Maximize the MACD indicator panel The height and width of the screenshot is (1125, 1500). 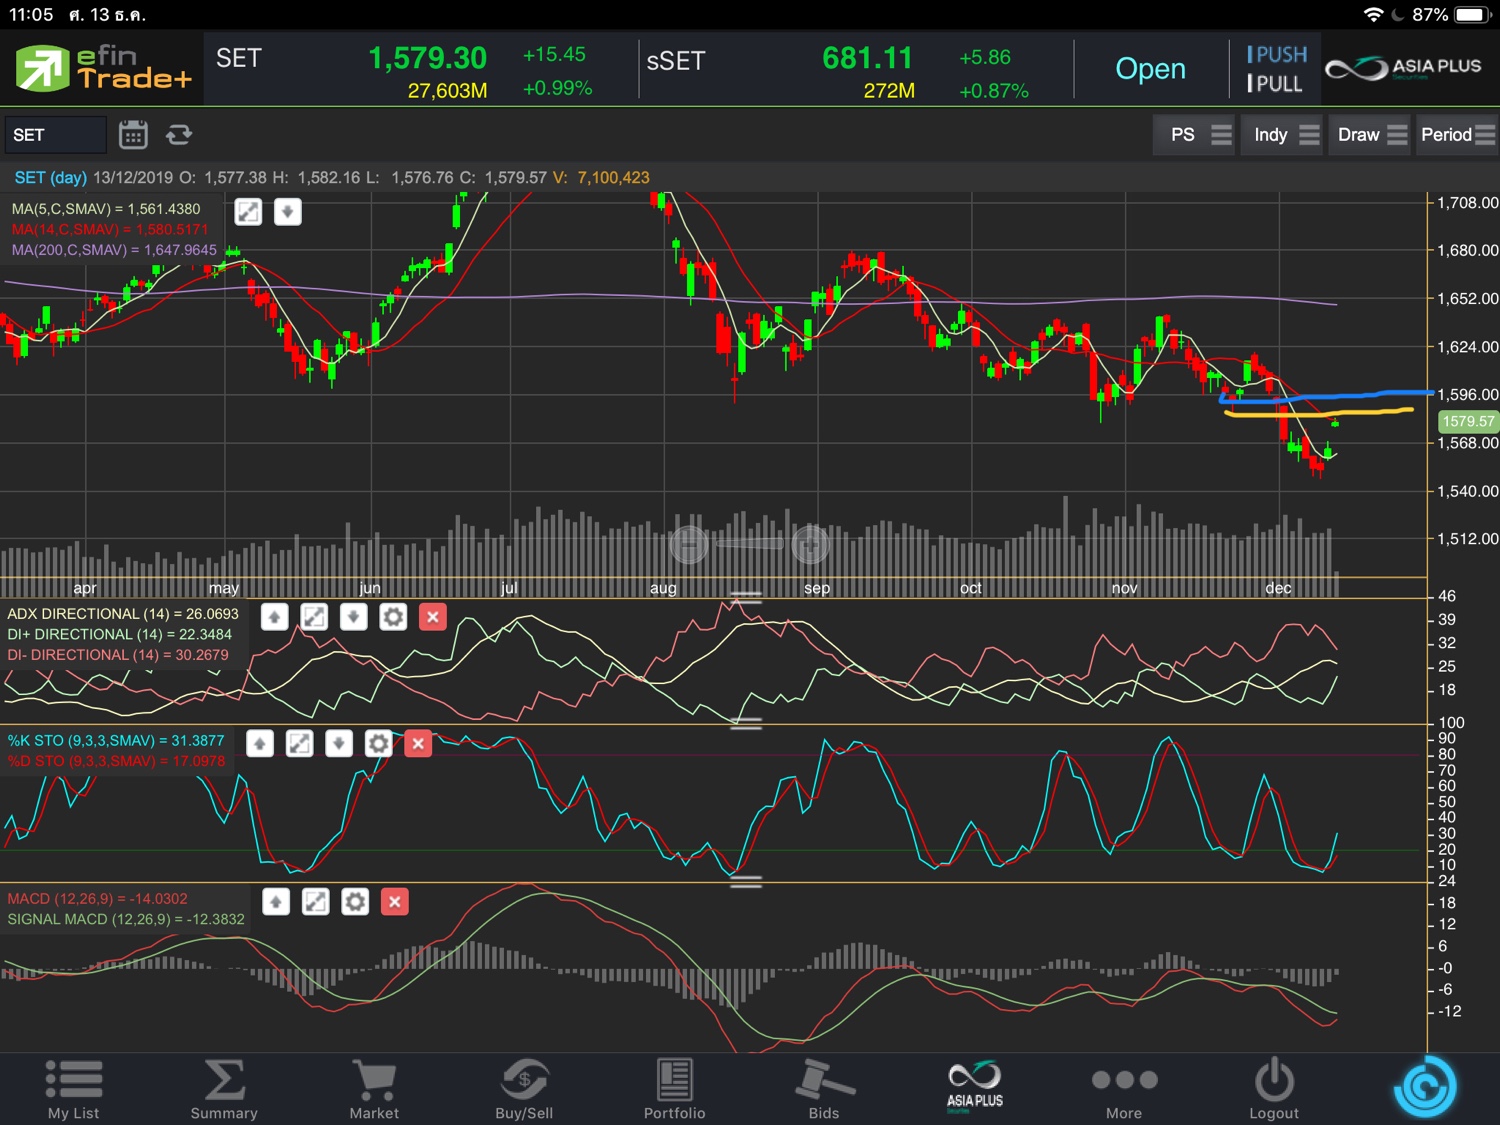(x=315, y=902)
